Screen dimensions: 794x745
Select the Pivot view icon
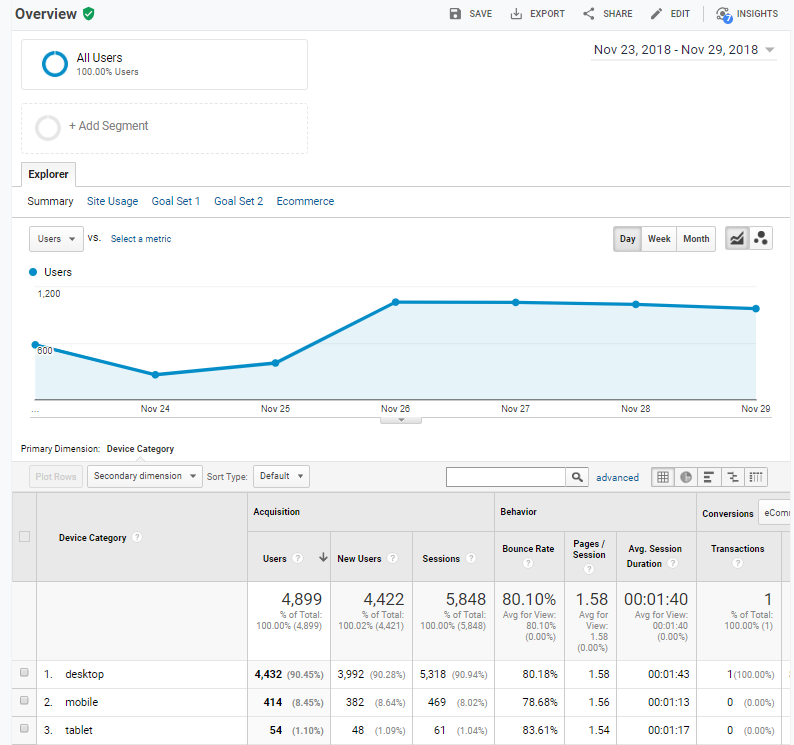point(756,477)
